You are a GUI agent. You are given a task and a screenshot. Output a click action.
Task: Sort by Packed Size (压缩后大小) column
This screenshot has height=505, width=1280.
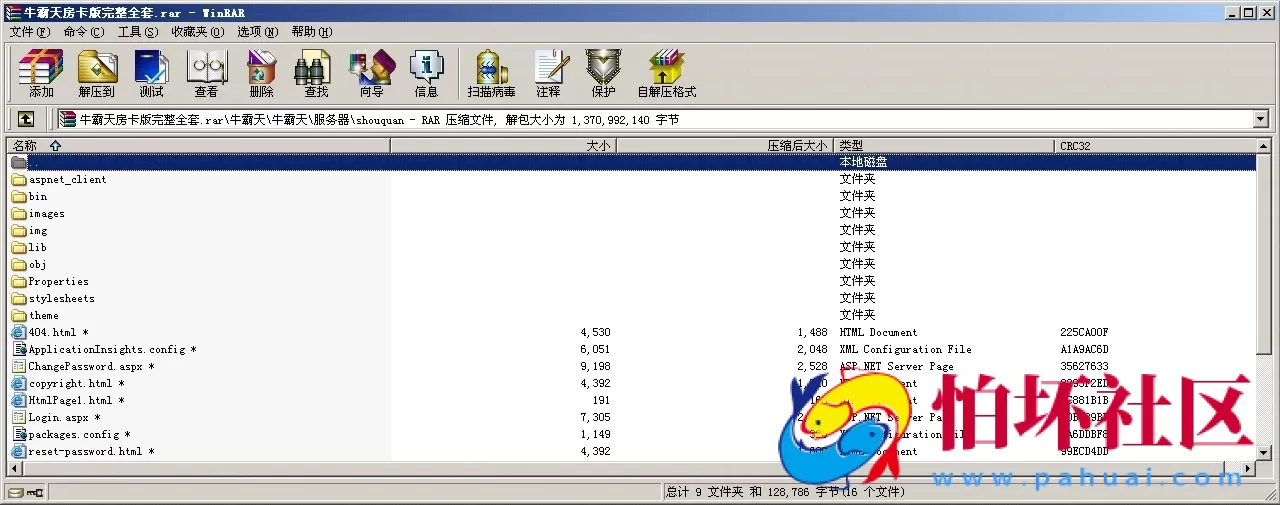[726, 146]
